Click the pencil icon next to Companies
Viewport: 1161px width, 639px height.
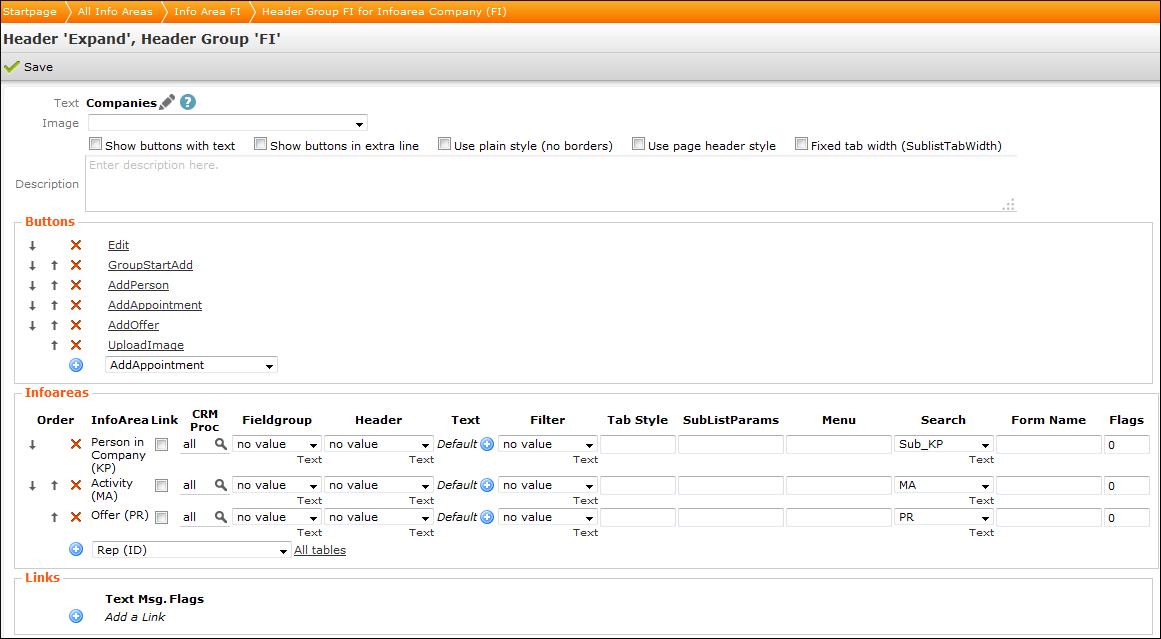(167, 102)
